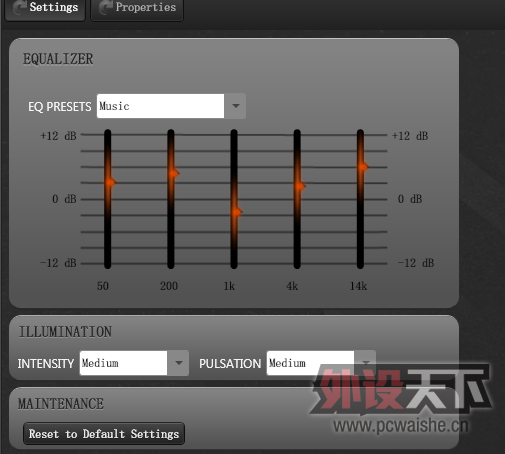Click the www.pcwaishe.cn watermark link
505x454 pixels.
(401, 426)
